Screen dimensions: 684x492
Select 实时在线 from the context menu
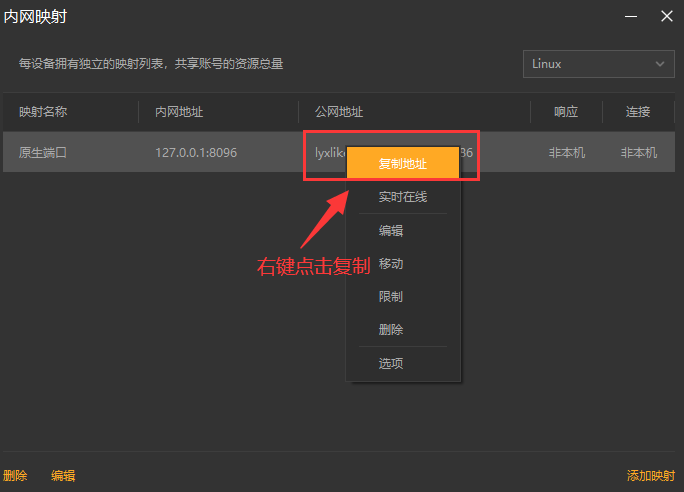click(x=403, y=197)
